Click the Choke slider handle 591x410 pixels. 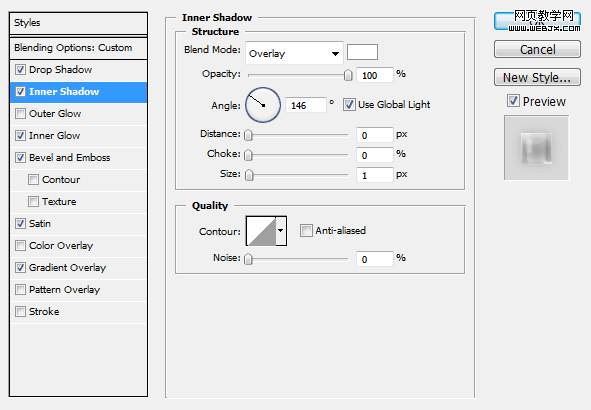[x=248, y=155]
